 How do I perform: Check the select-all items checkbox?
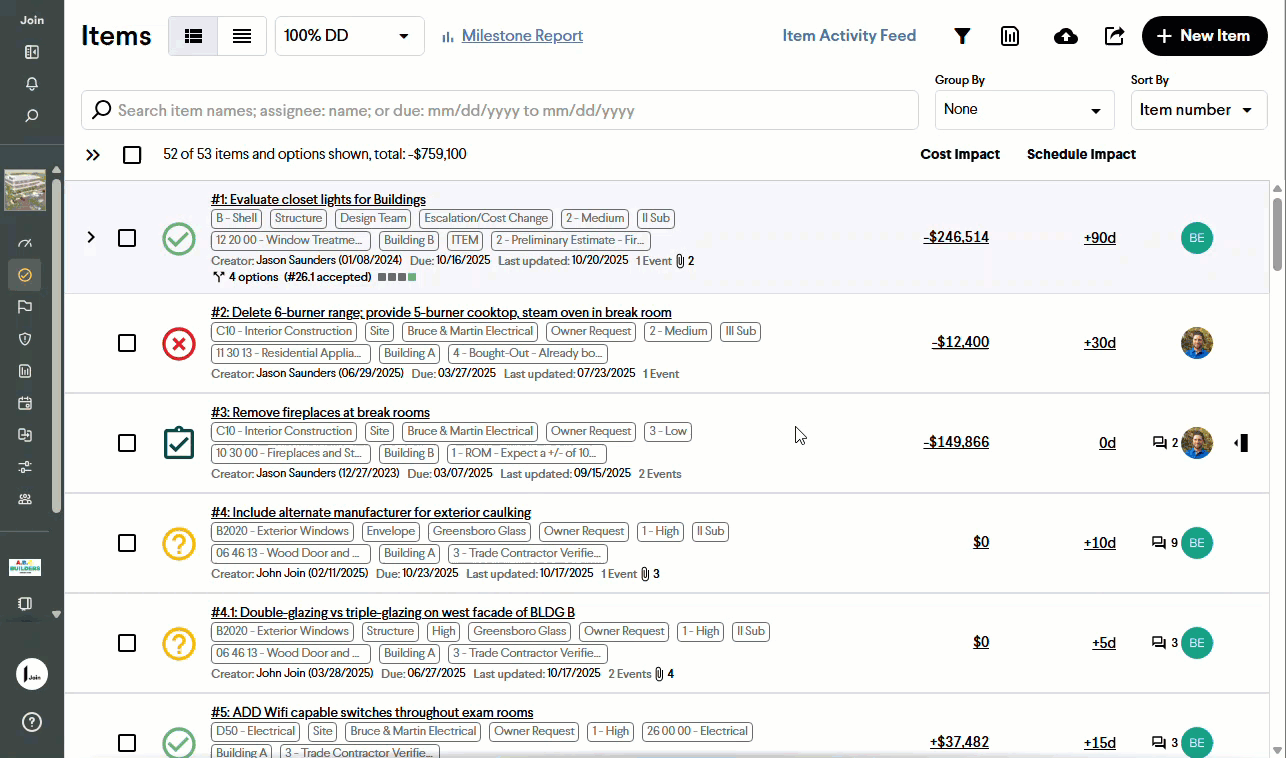pyautogui.click(x=132, y=155)
